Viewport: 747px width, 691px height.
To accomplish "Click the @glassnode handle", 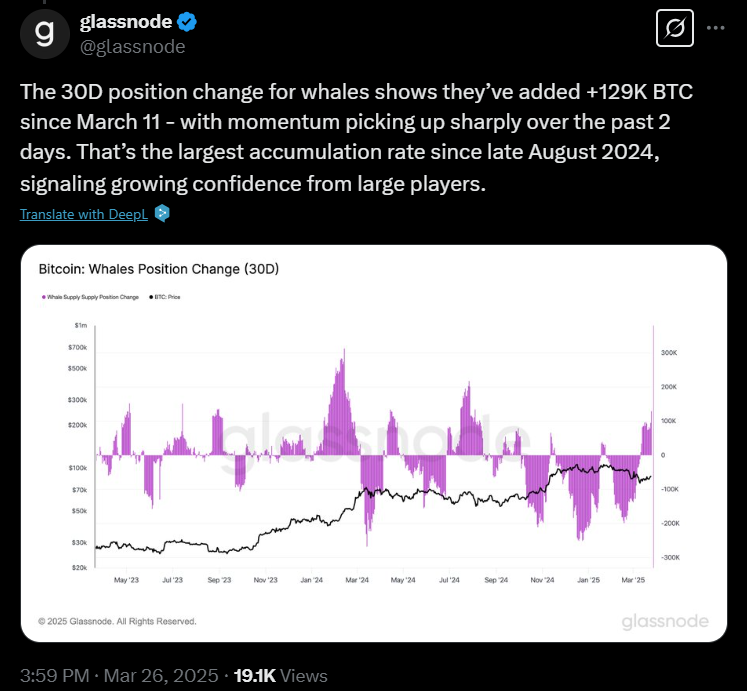I will [x=132, y=47].
